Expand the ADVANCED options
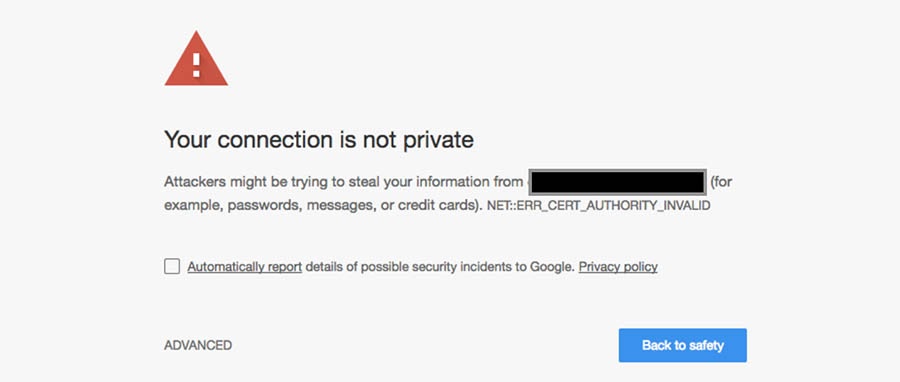Screen dimensions: 900x382 point(198,345)
